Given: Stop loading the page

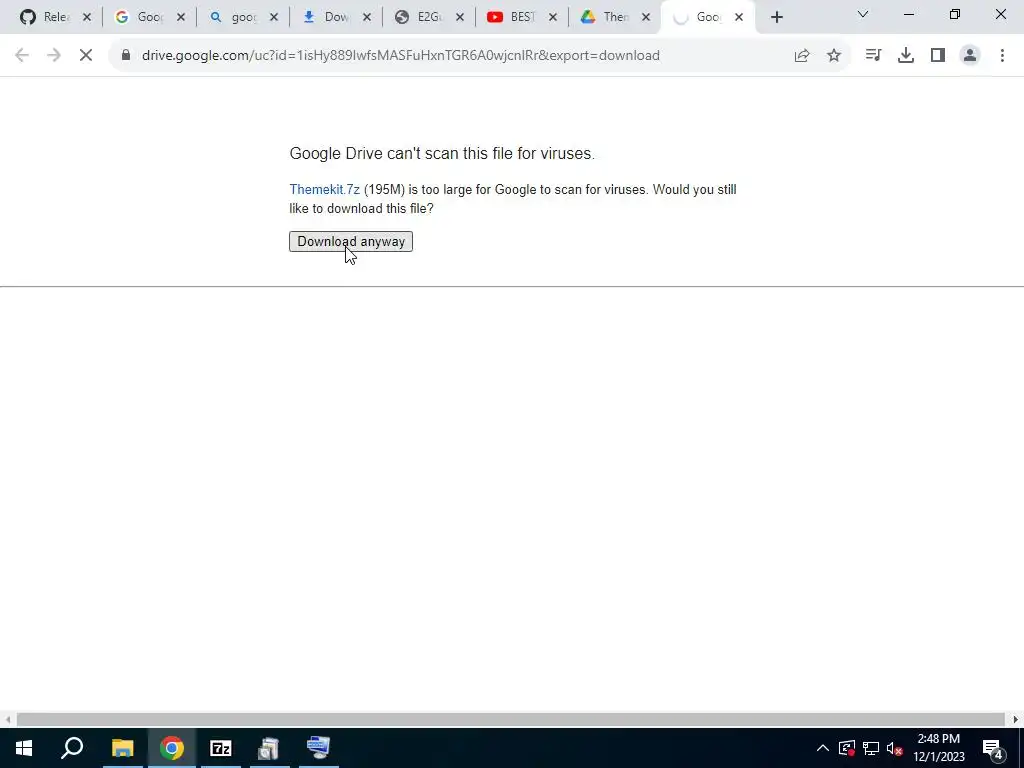Looking at the screenshot, I should (x=86, y=56).
